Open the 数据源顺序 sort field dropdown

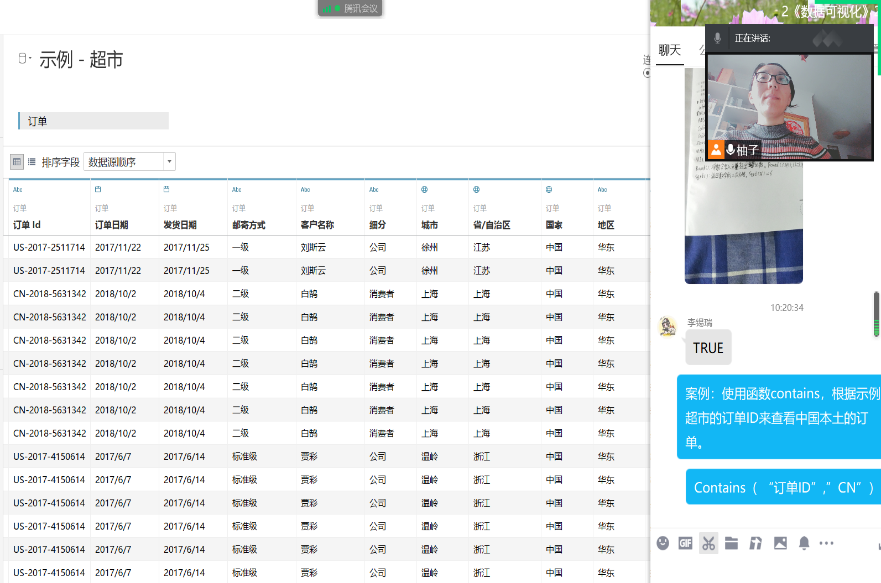[129, 161]
